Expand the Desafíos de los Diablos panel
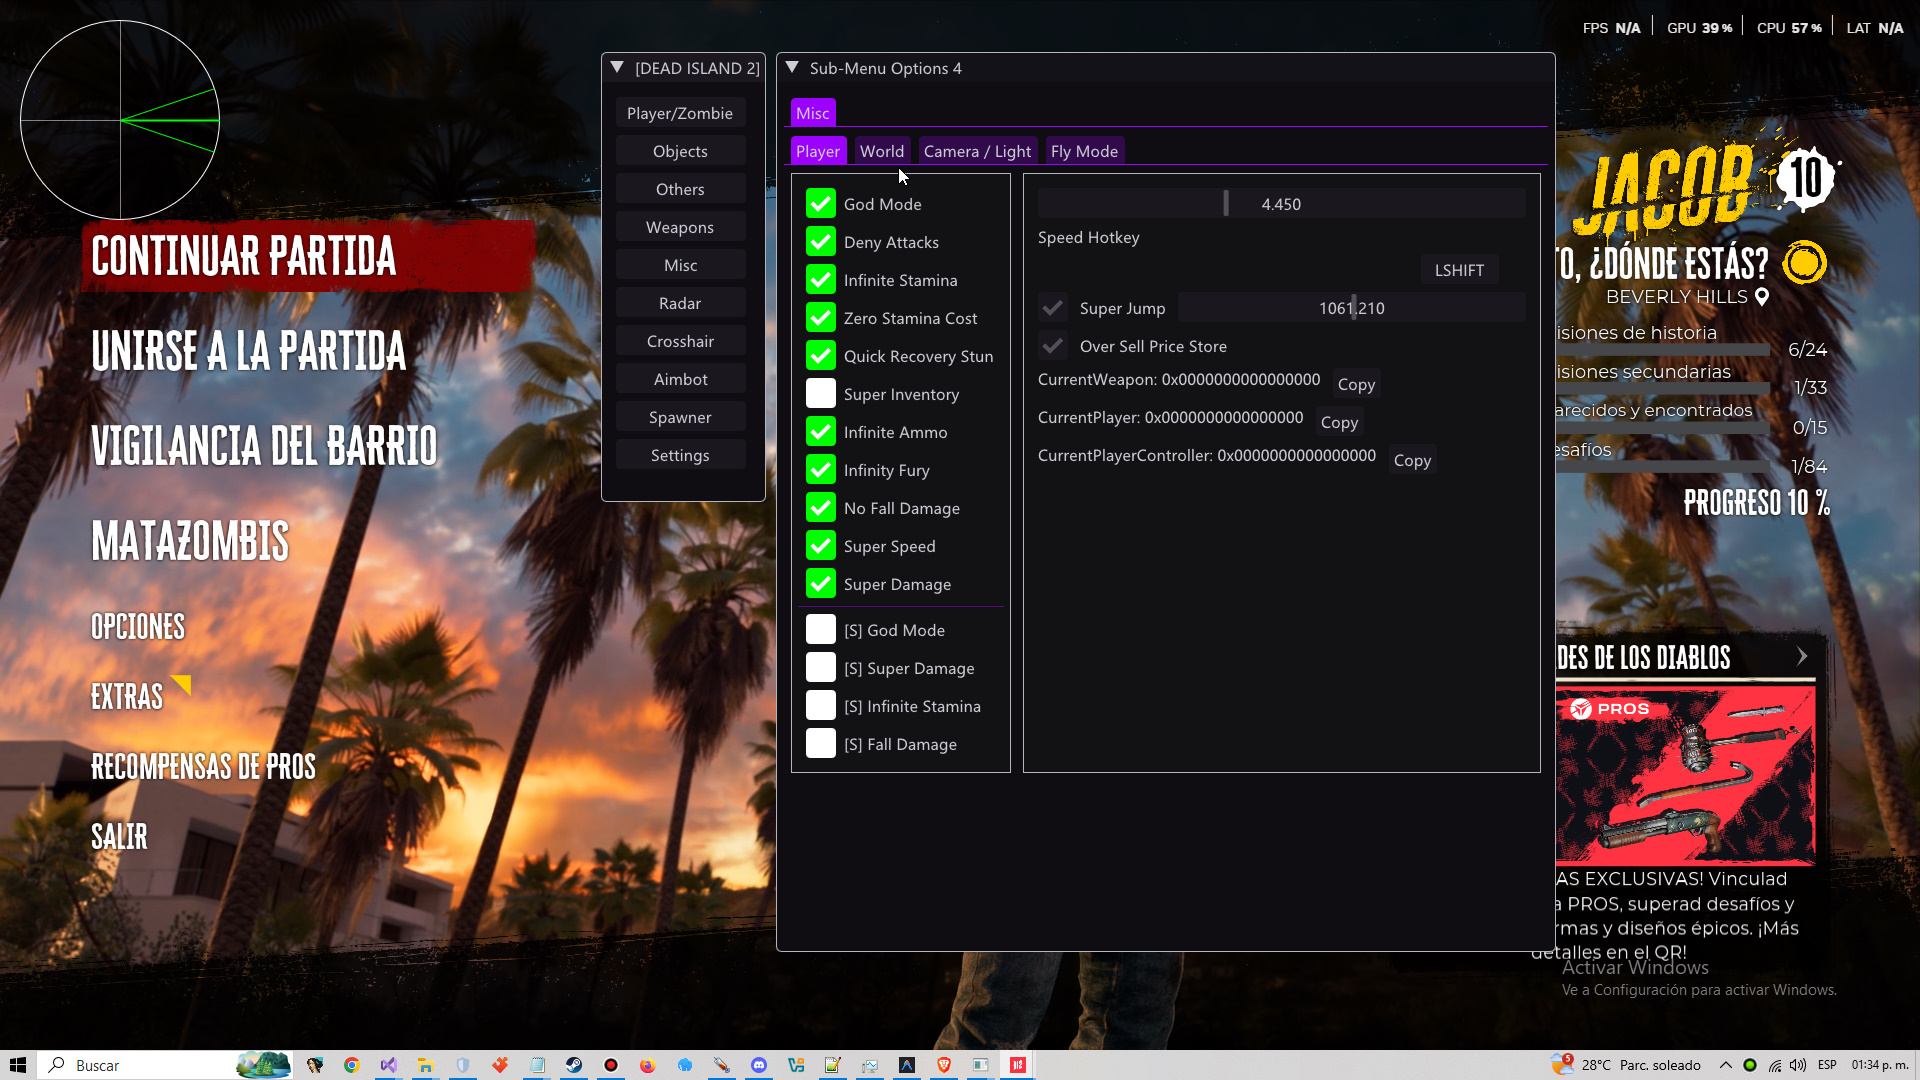Viewport: 1920px width, 1080px height. pos(1803,657)
